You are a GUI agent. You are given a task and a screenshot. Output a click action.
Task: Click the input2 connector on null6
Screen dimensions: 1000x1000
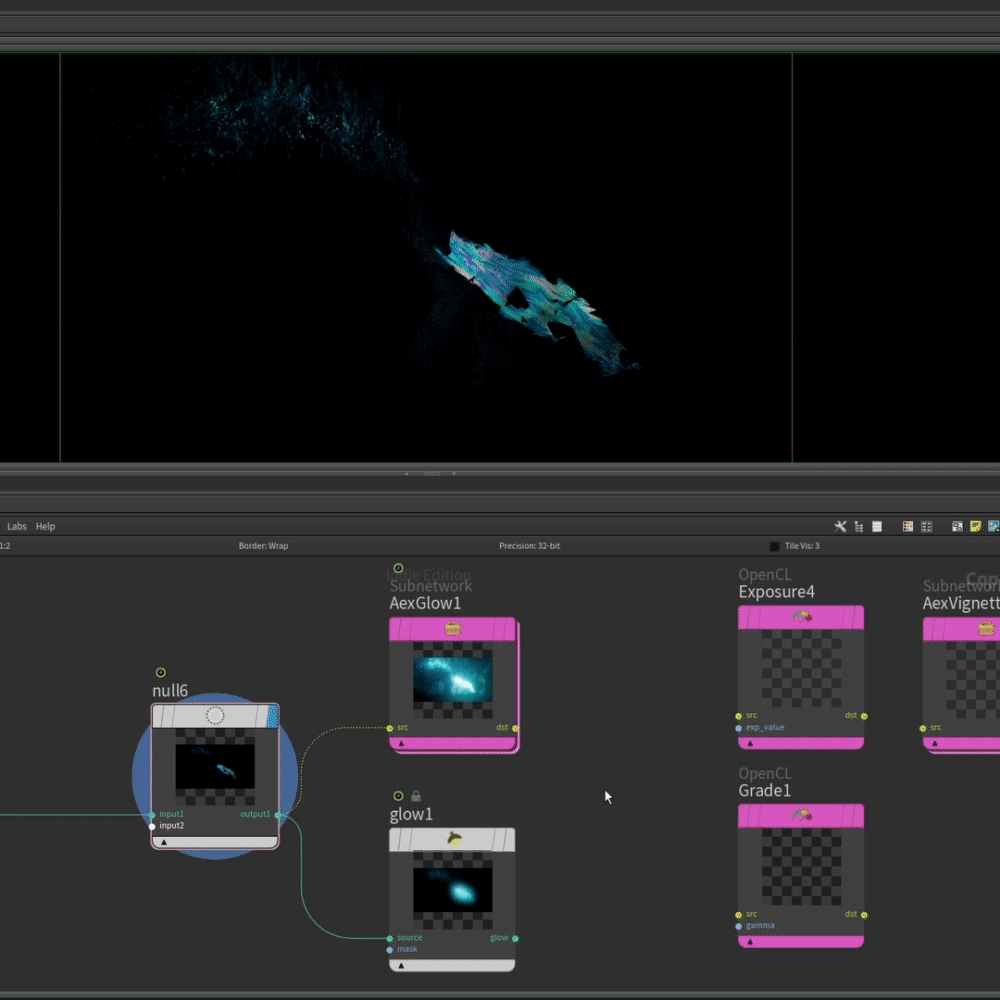pos(152,826)
